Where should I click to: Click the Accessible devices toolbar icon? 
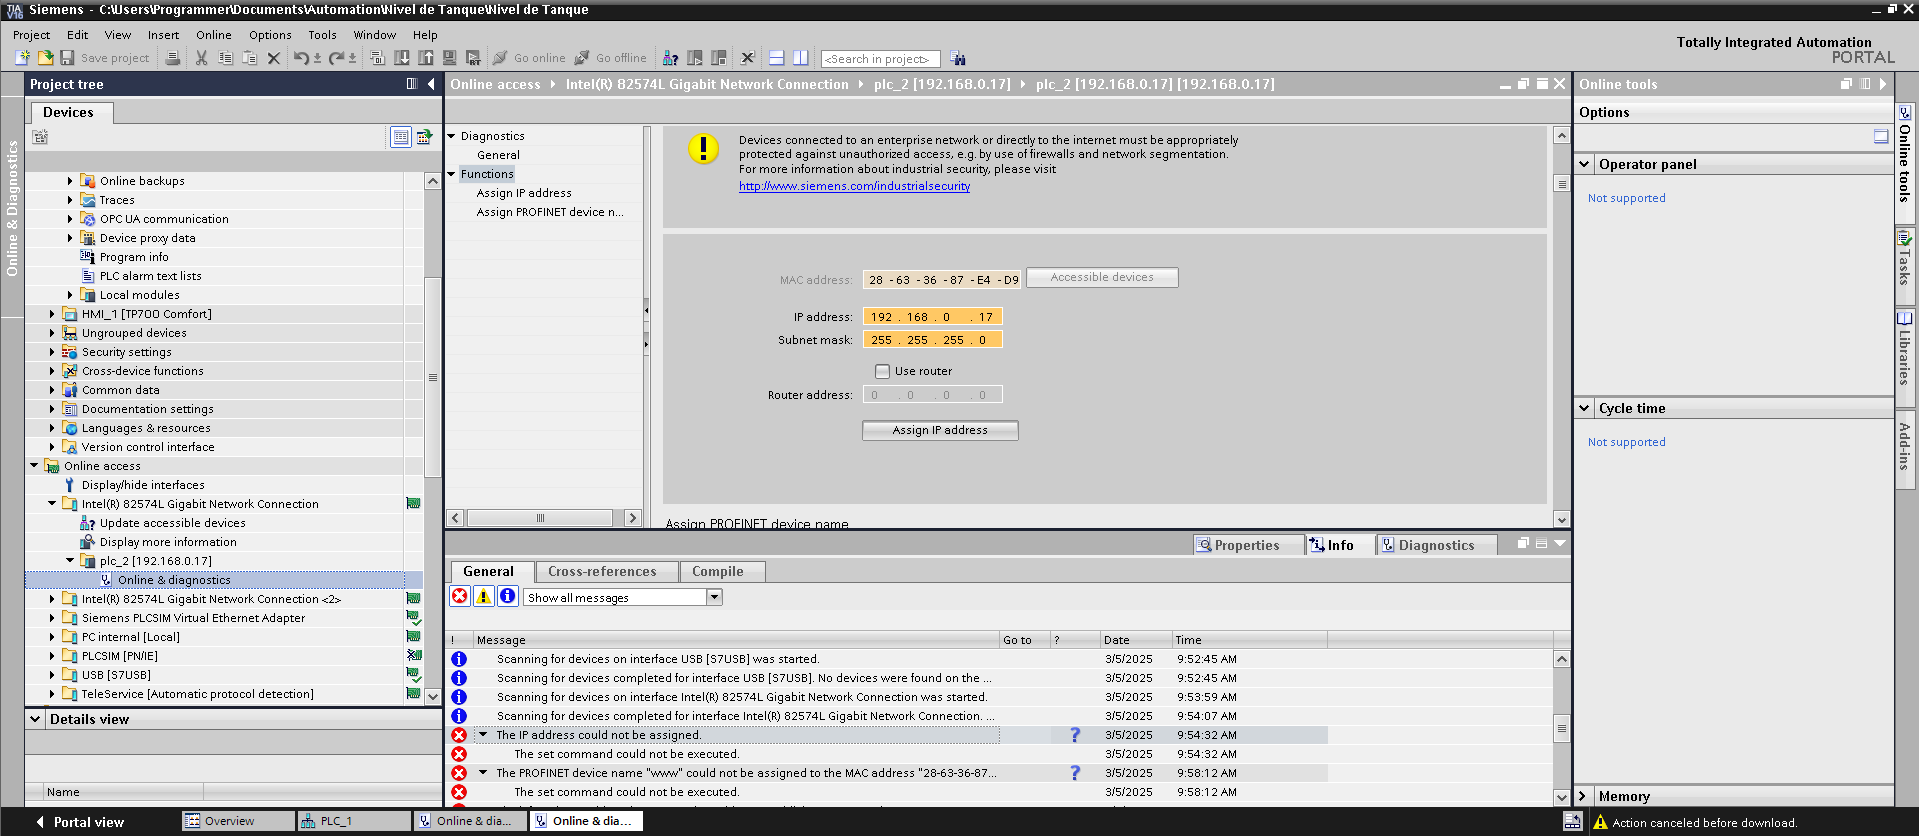point(670,58)
